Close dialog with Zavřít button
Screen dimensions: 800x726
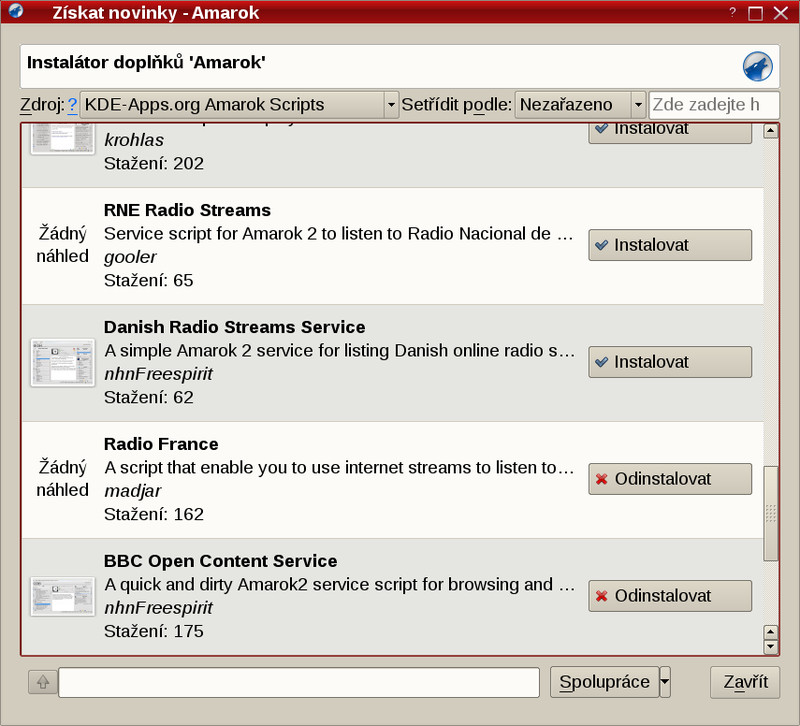[745, 682]
